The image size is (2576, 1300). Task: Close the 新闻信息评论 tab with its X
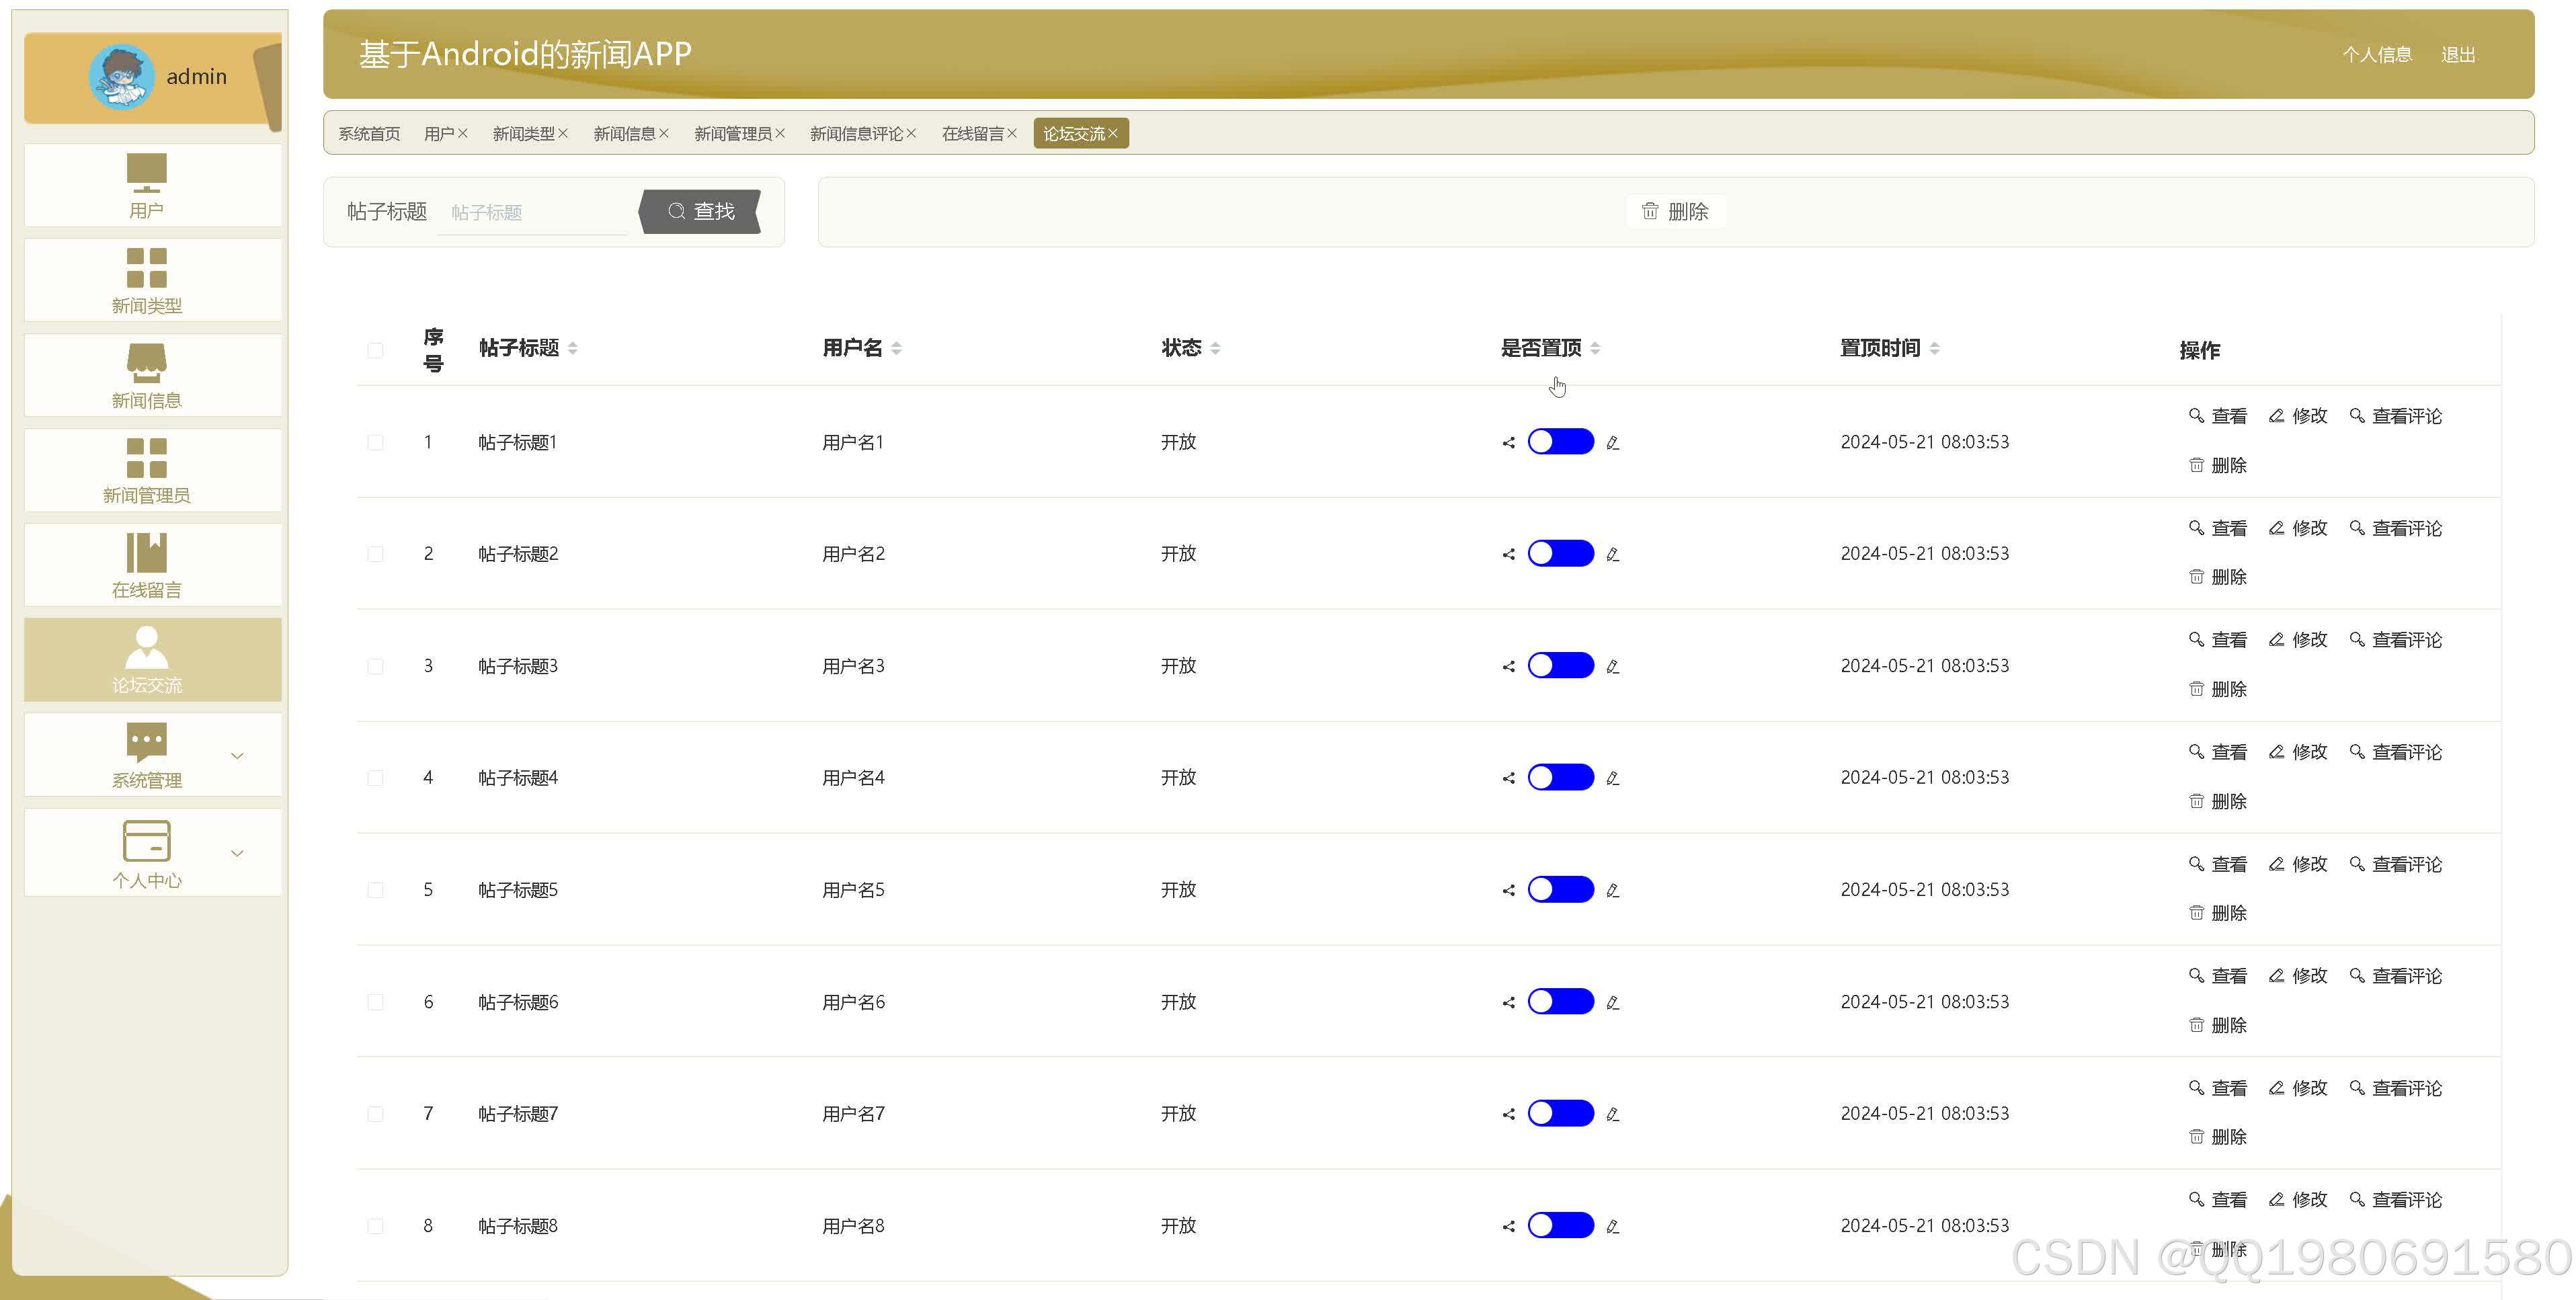(911, 133)
